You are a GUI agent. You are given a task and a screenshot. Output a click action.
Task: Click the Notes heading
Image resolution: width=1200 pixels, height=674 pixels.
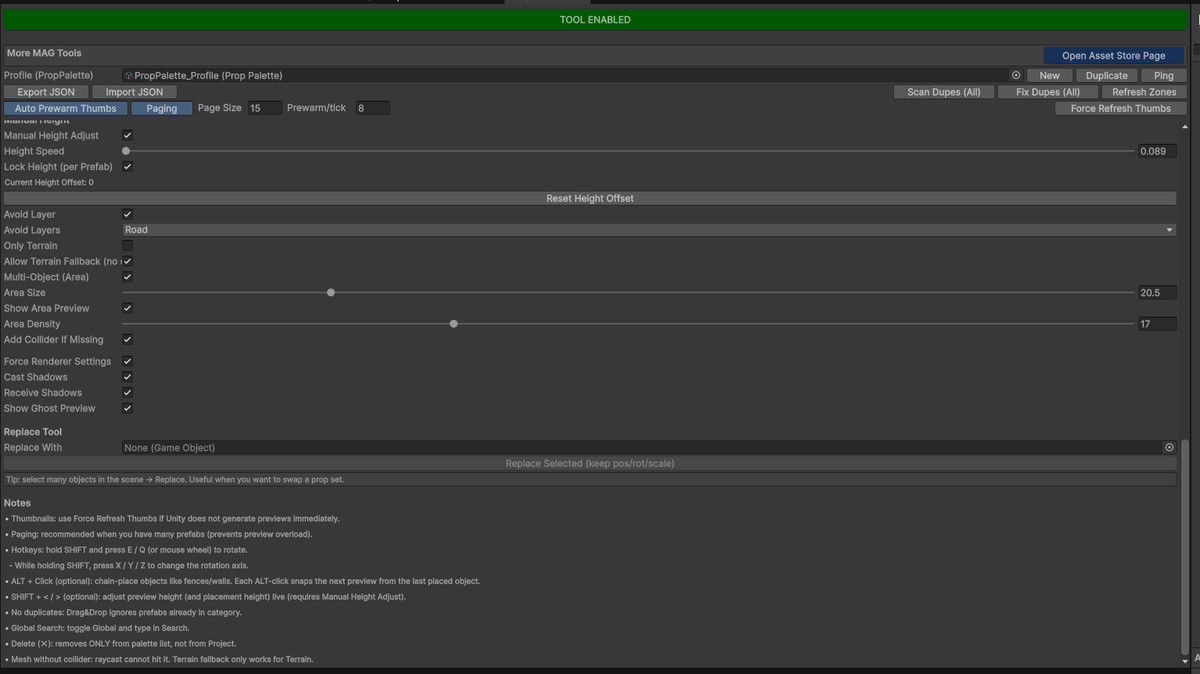pyautogui.click(x=17, y=503)
